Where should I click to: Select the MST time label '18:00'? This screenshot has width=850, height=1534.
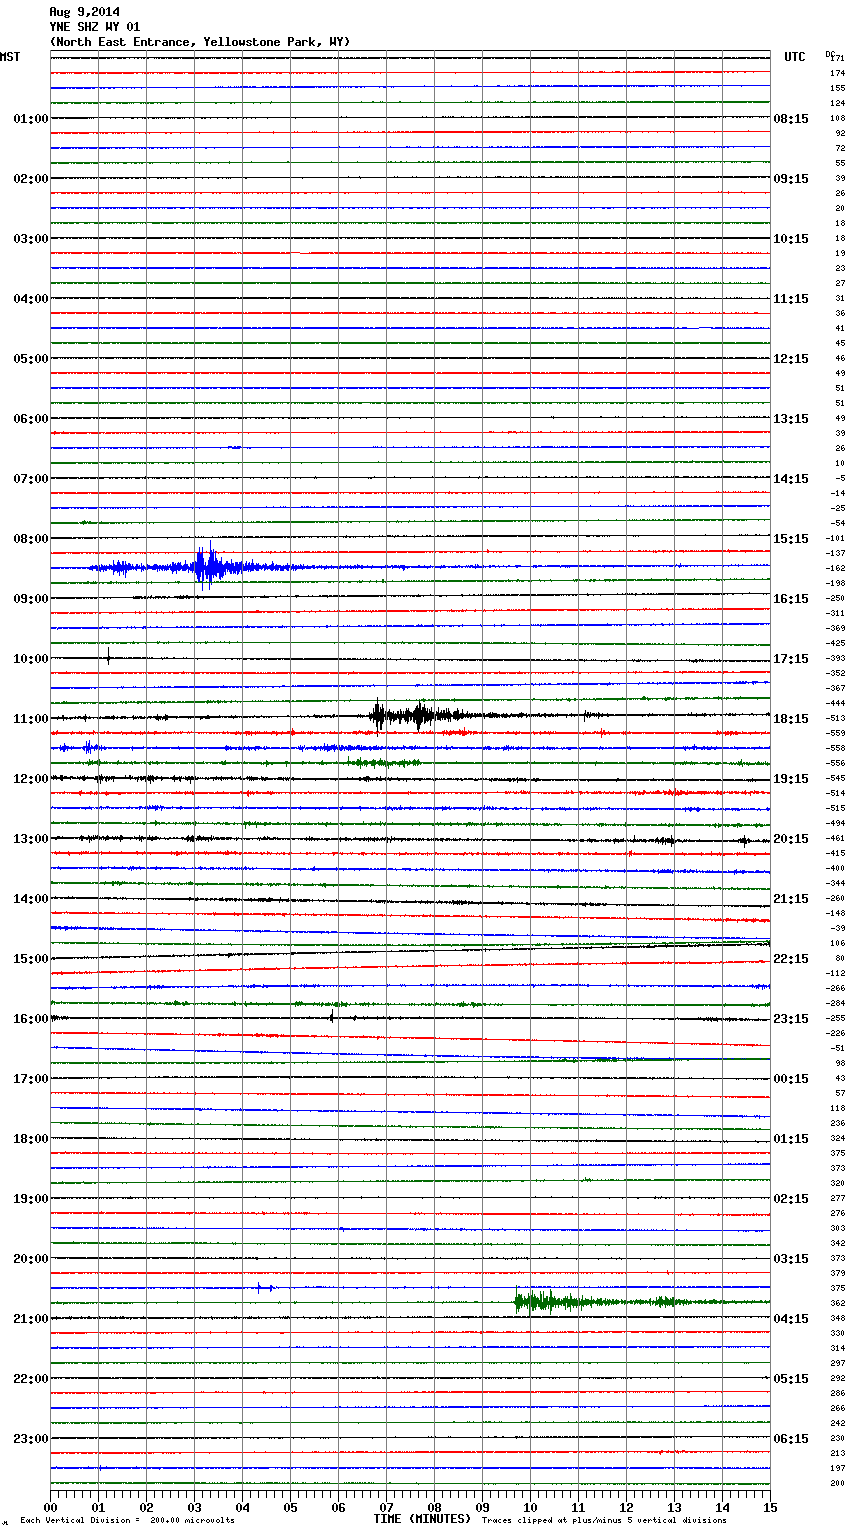coord(30,1139)
